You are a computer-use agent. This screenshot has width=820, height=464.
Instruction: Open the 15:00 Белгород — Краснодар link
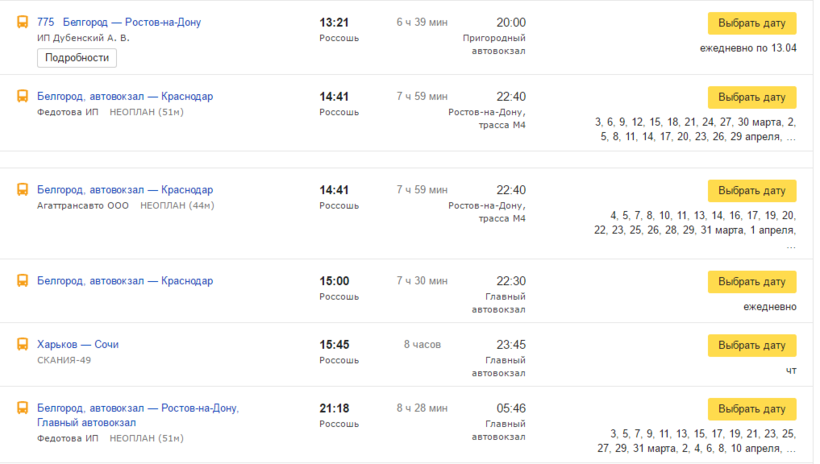(x=125, y=281)
